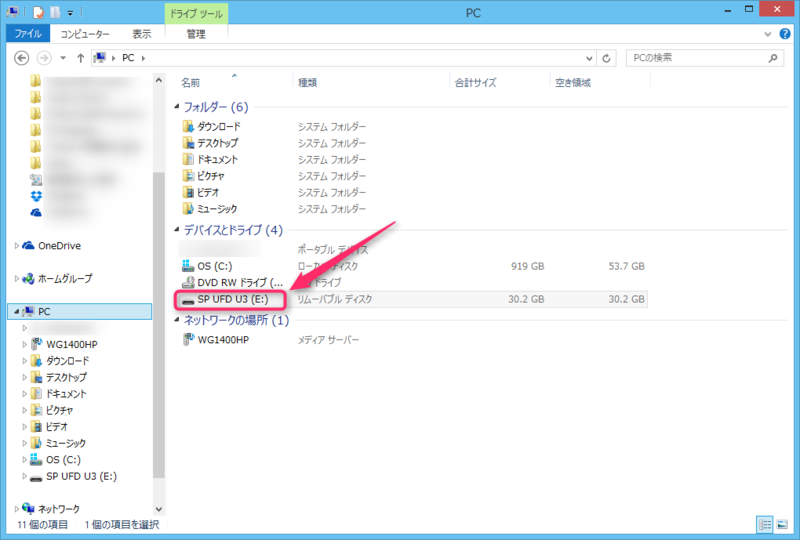Select the ビデオ folder icon in list
The height and width of the screenshot is (540, 800).
(188, 192)
